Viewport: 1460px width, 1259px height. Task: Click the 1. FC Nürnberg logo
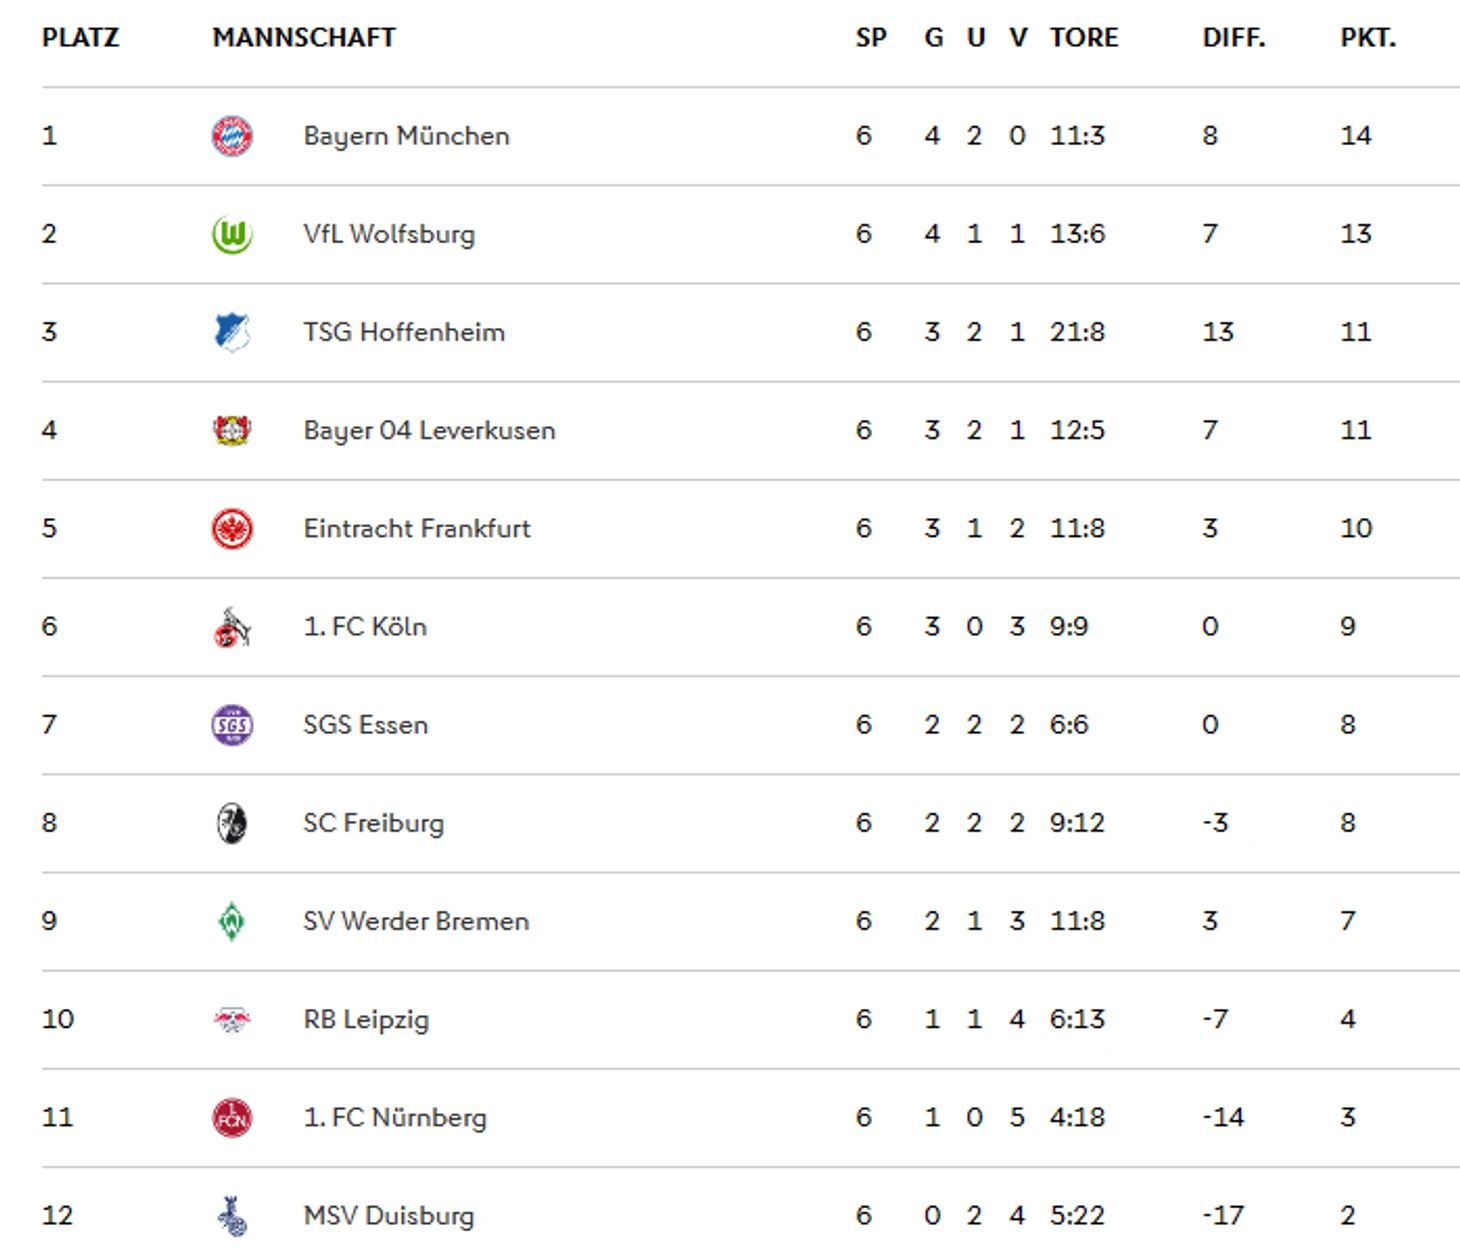coord(232,1117)
